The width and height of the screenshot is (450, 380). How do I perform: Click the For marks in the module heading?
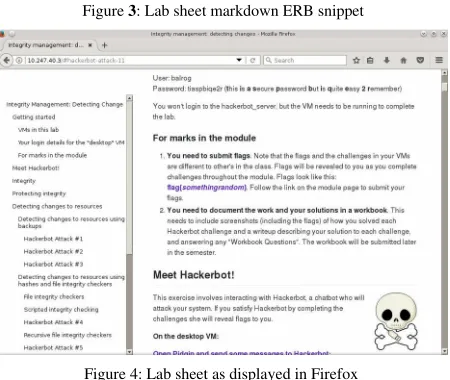click(x=204, y=138)
